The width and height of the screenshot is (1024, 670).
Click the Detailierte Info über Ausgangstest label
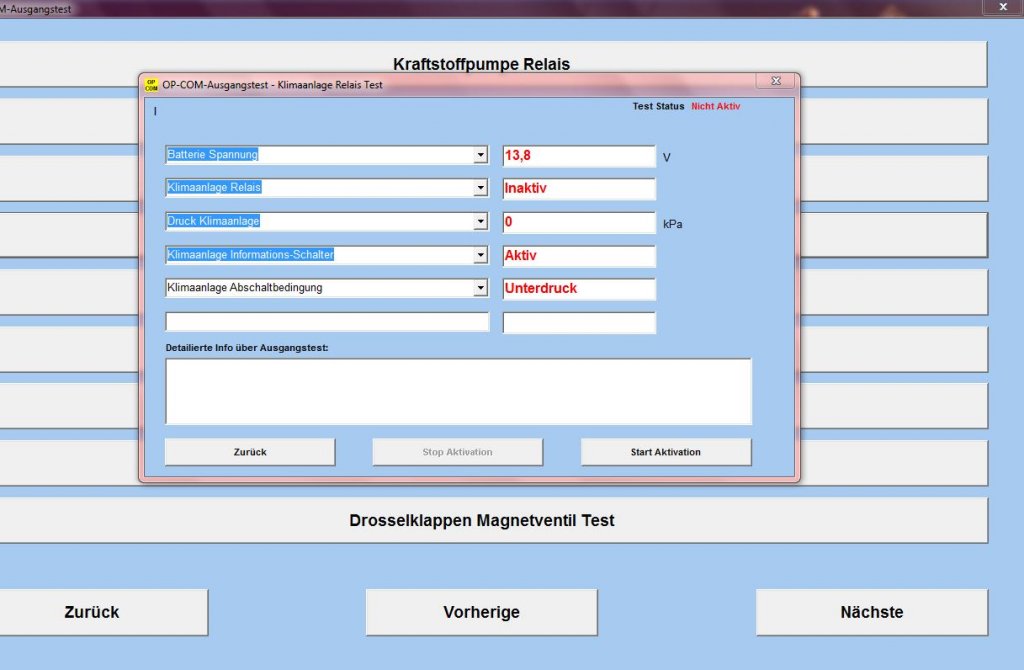click(247, 348)
